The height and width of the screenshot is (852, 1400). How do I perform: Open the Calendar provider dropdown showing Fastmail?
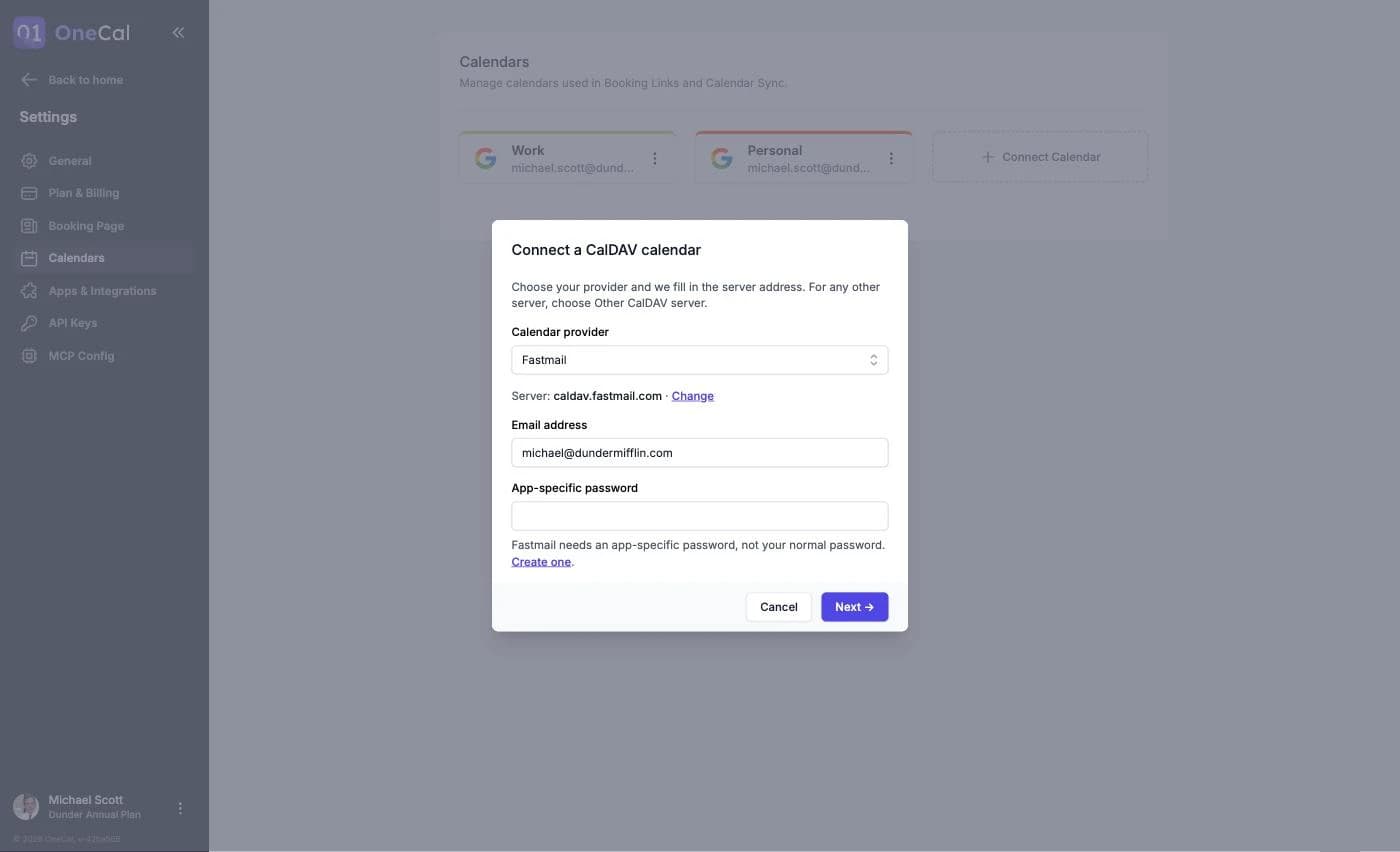click(700, 360)
